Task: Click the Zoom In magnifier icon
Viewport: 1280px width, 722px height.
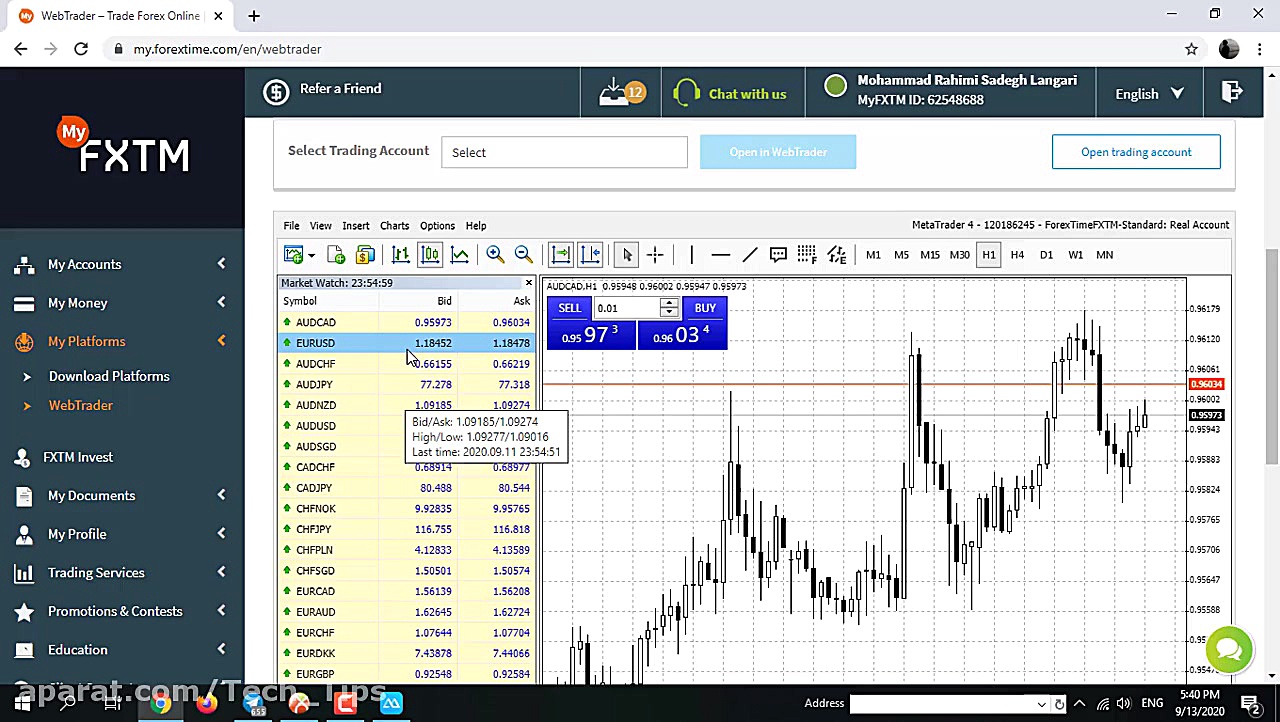Action: click(495, 255)
